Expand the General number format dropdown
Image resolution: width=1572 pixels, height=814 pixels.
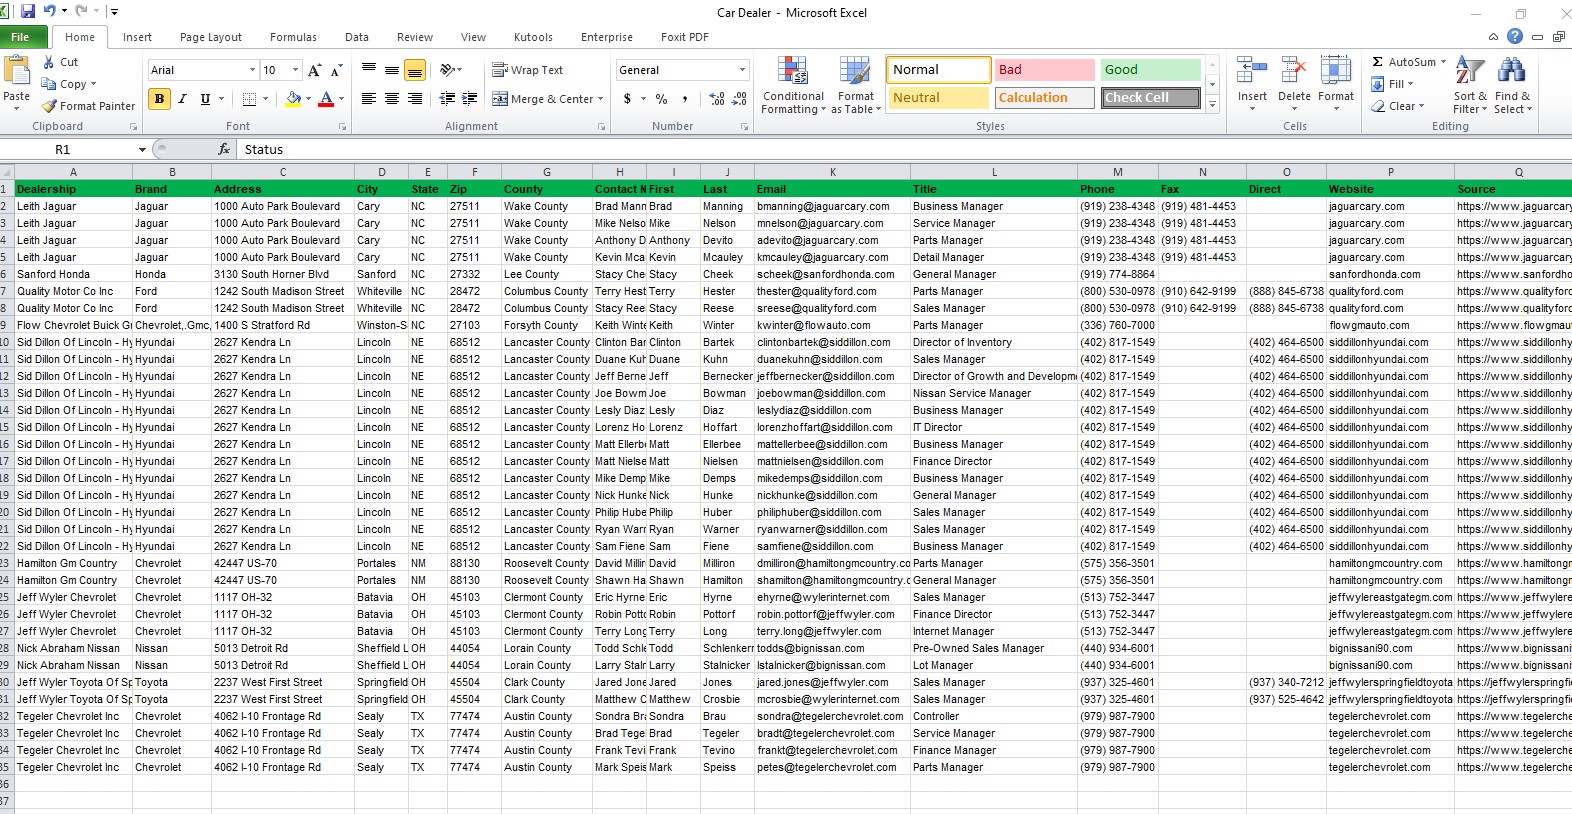coord(742,70)
